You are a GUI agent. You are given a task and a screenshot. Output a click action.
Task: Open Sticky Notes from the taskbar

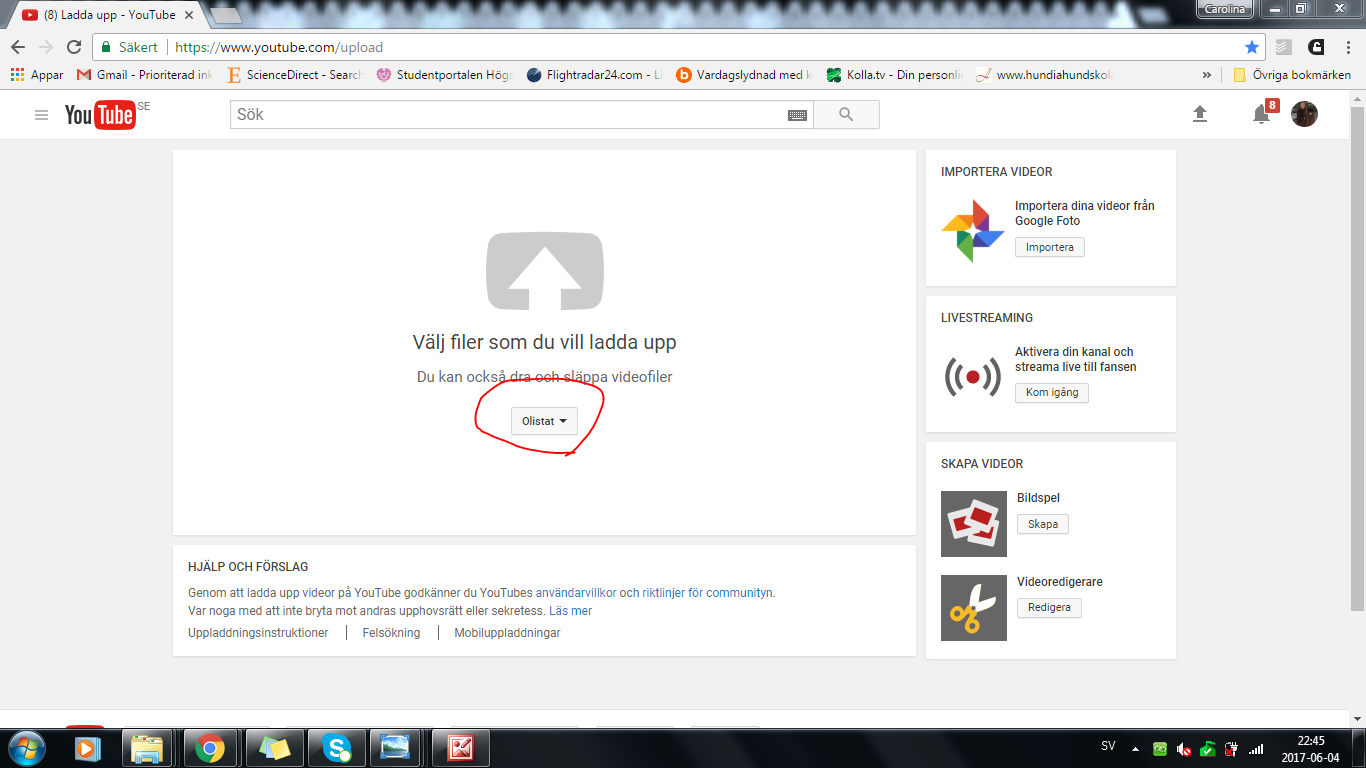coord(273,748)
